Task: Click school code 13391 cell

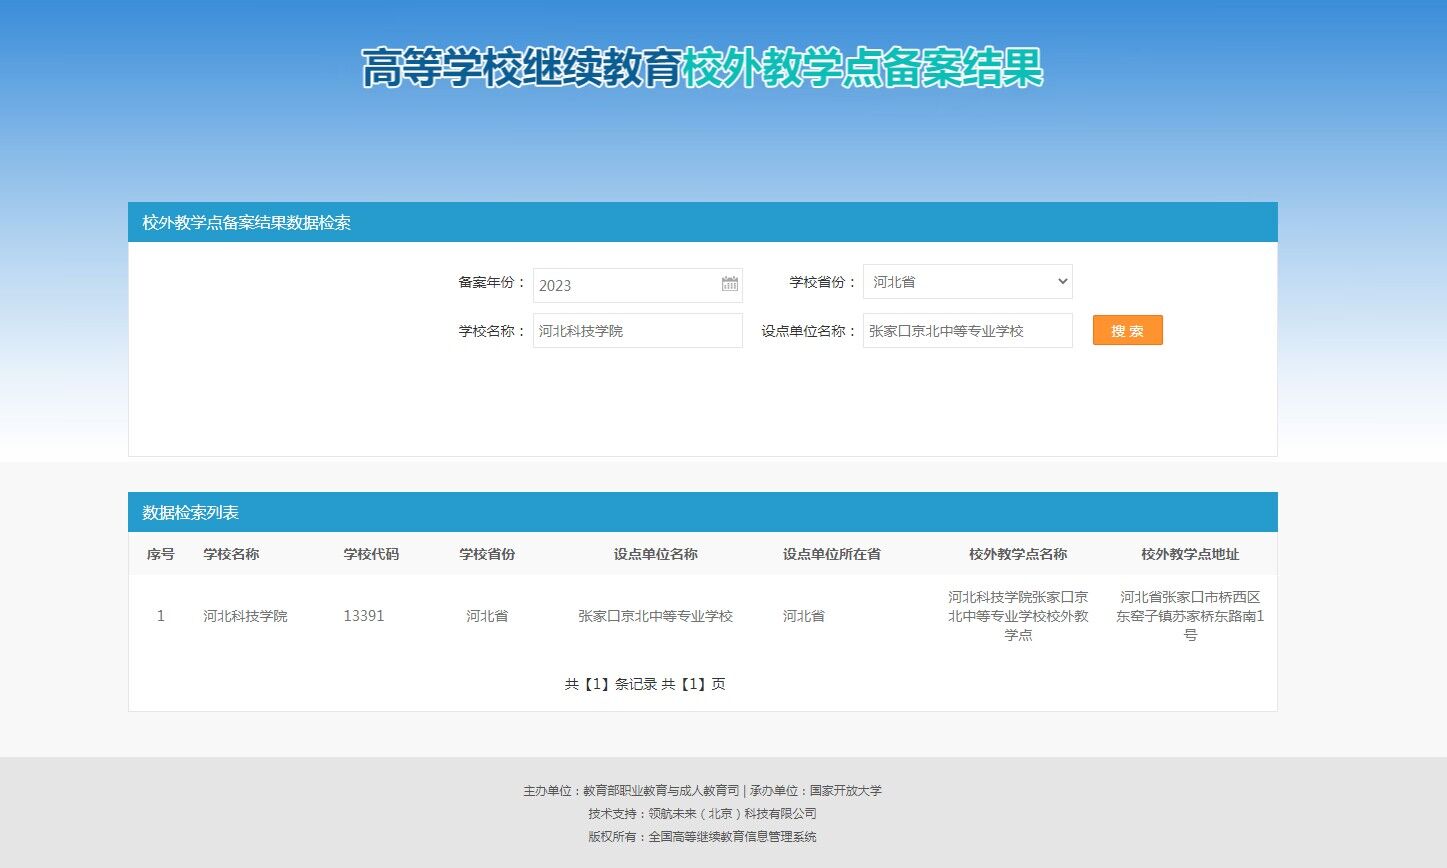Action: pos(364,616)
